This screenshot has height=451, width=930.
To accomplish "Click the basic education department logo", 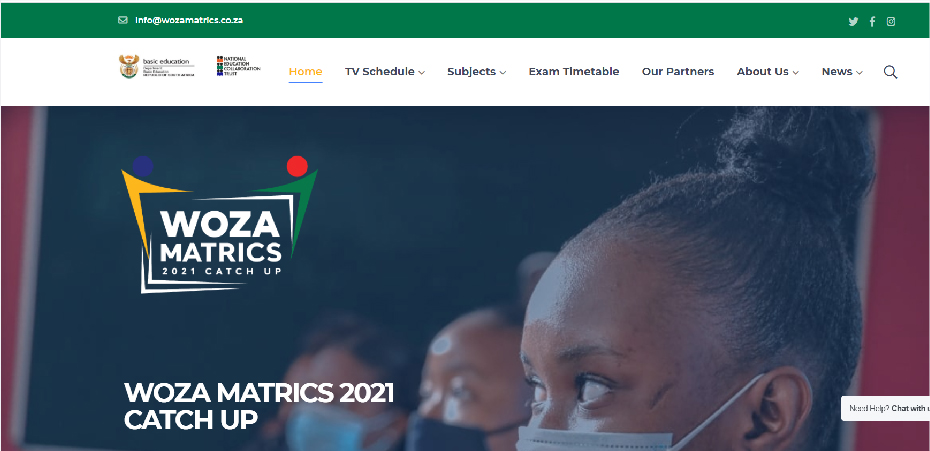I will tap(157, 66).
